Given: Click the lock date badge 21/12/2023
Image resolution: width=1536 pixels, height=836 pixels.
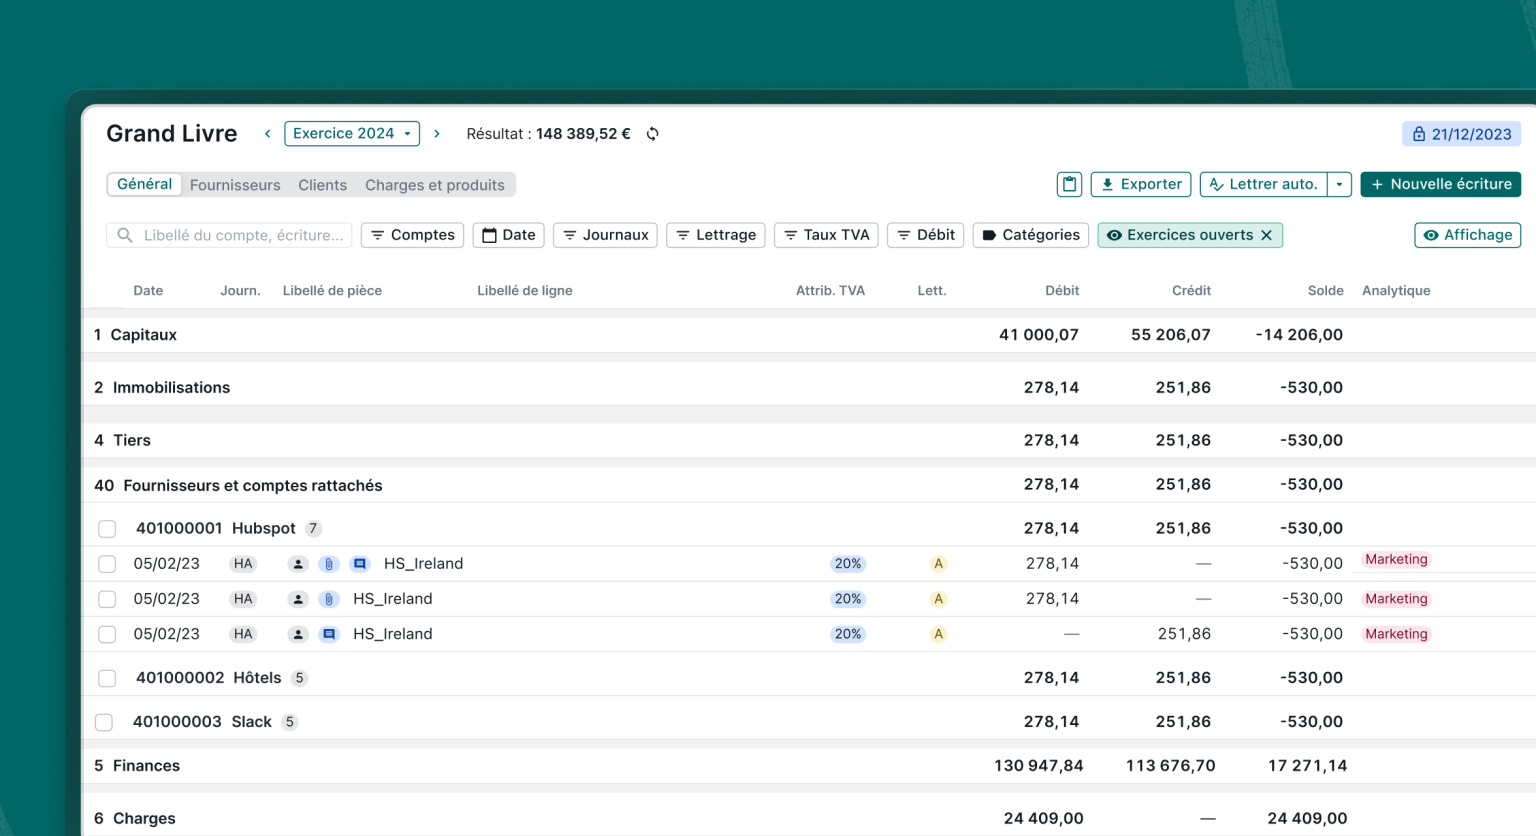Looking at the screenshot, I should click(1461, 134).
